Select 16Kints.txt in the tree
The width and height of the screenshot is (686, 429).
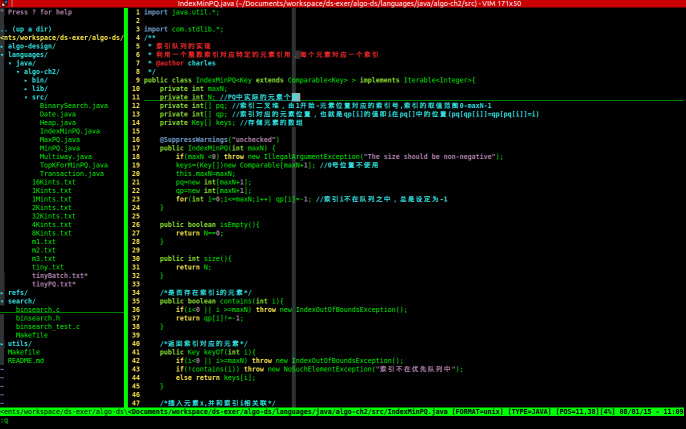pyautogui.click(x=53, y=182)
